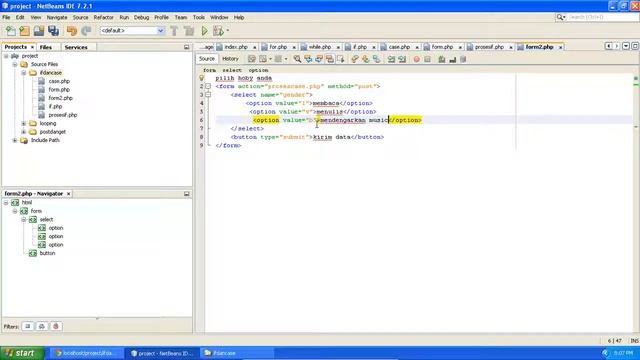The width and height of the screenshot is (640, 360).
Task: Click the Redo toolbar icon
Action: 86,31
